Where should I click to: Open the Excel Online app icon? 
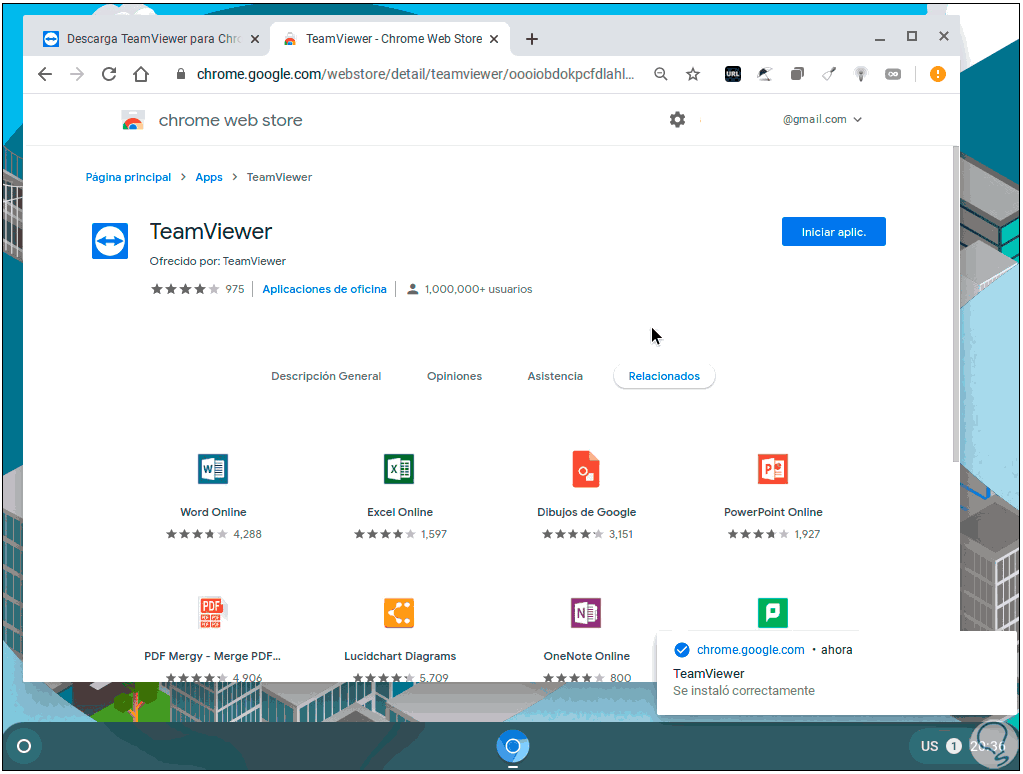399,469
